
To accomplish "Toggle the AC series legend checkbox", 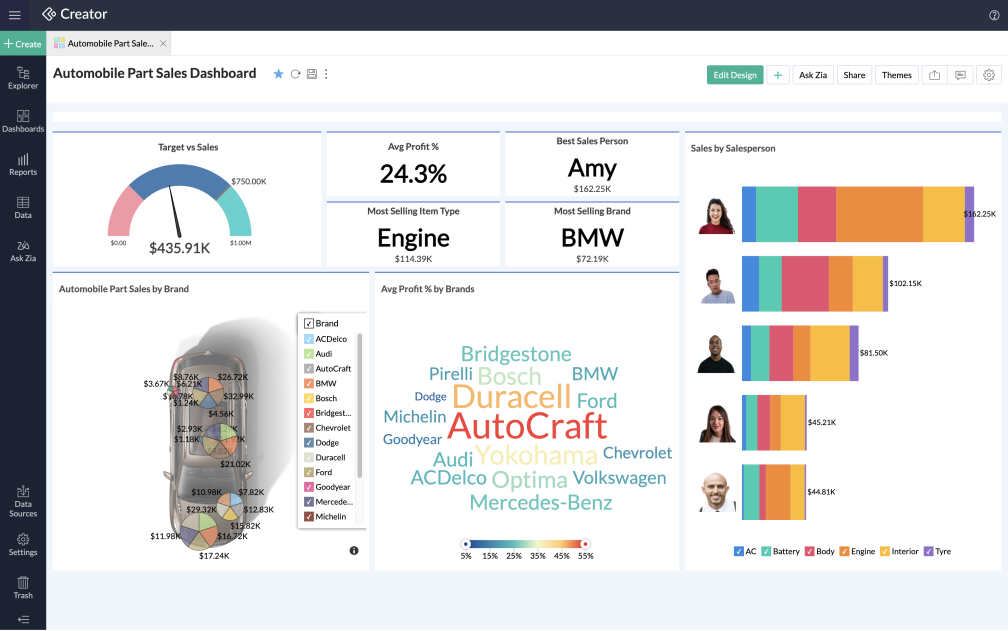I will pyautogui.click(x=739, y=551).
